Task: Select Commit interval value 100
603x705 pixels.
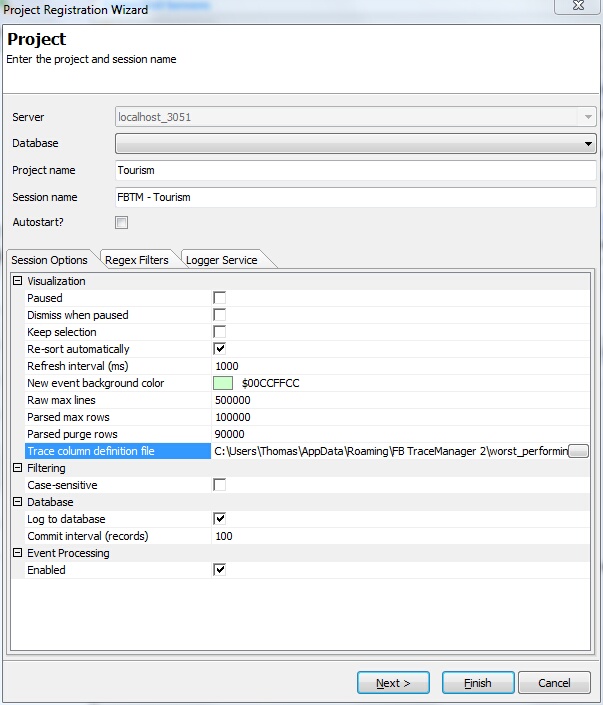Action: pyautogui.click(x=224, y=536)
